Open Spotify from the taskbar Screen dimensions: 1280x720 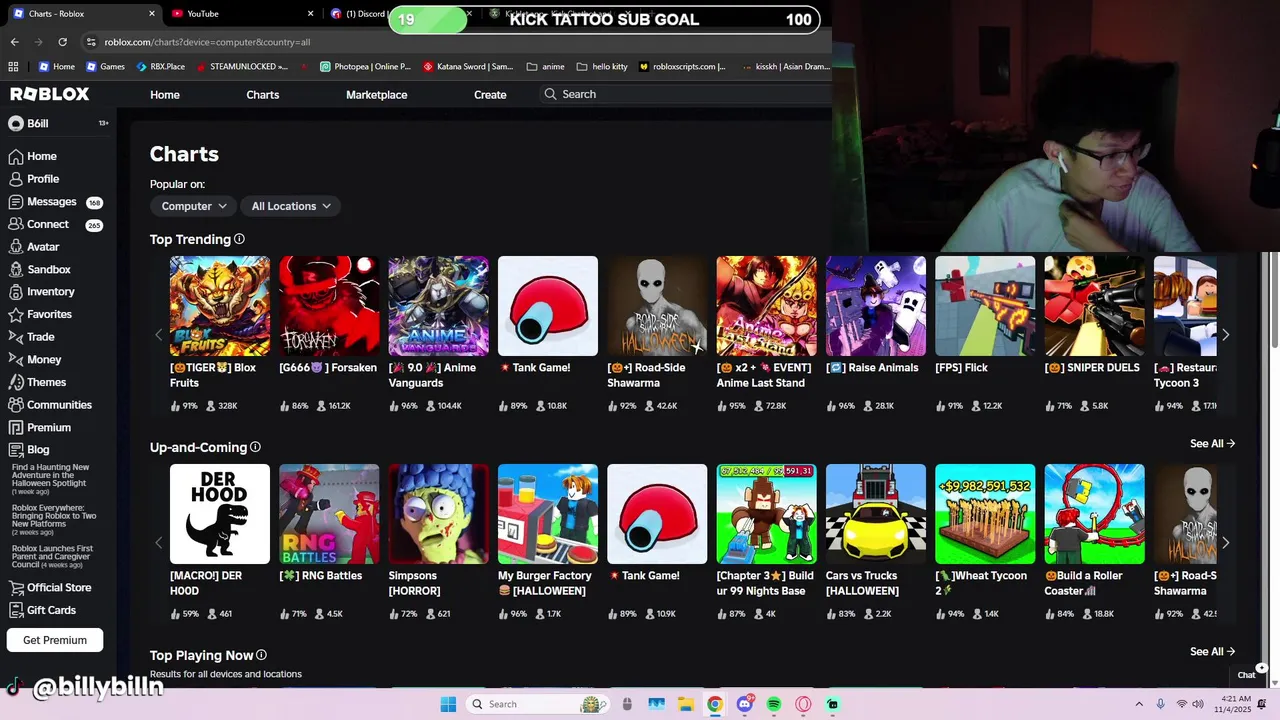click(774, 704)
